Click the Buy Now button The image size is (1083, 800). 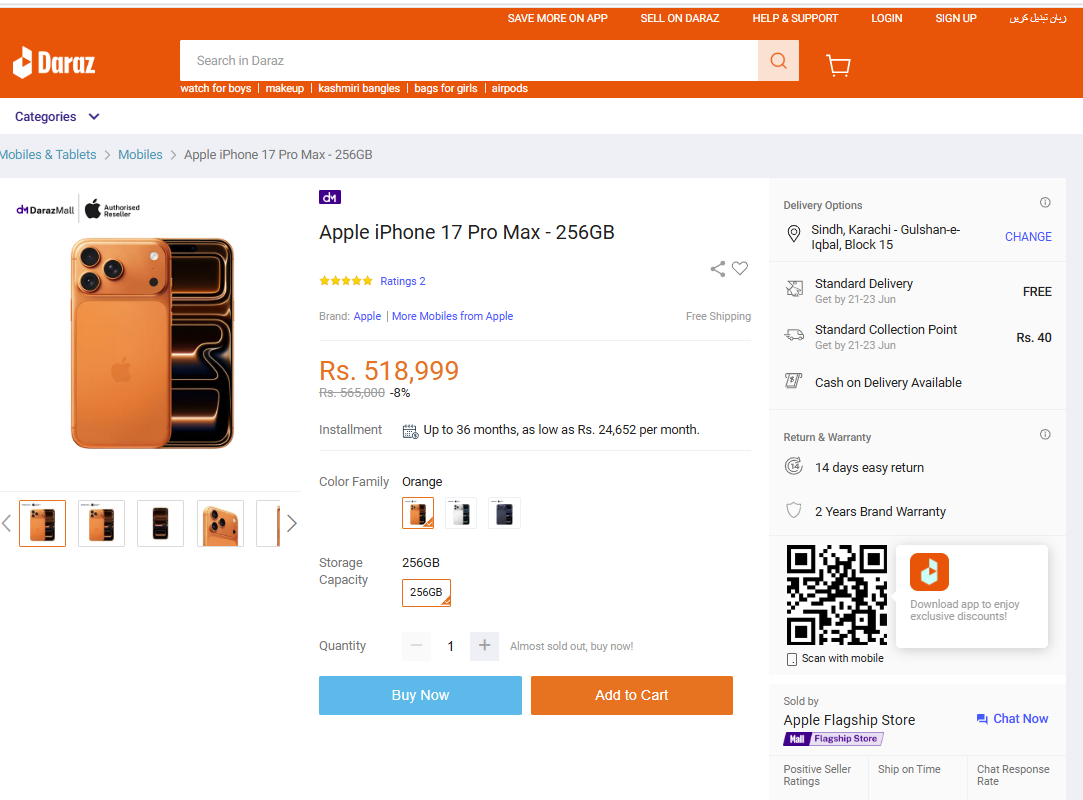coord(420,695)
